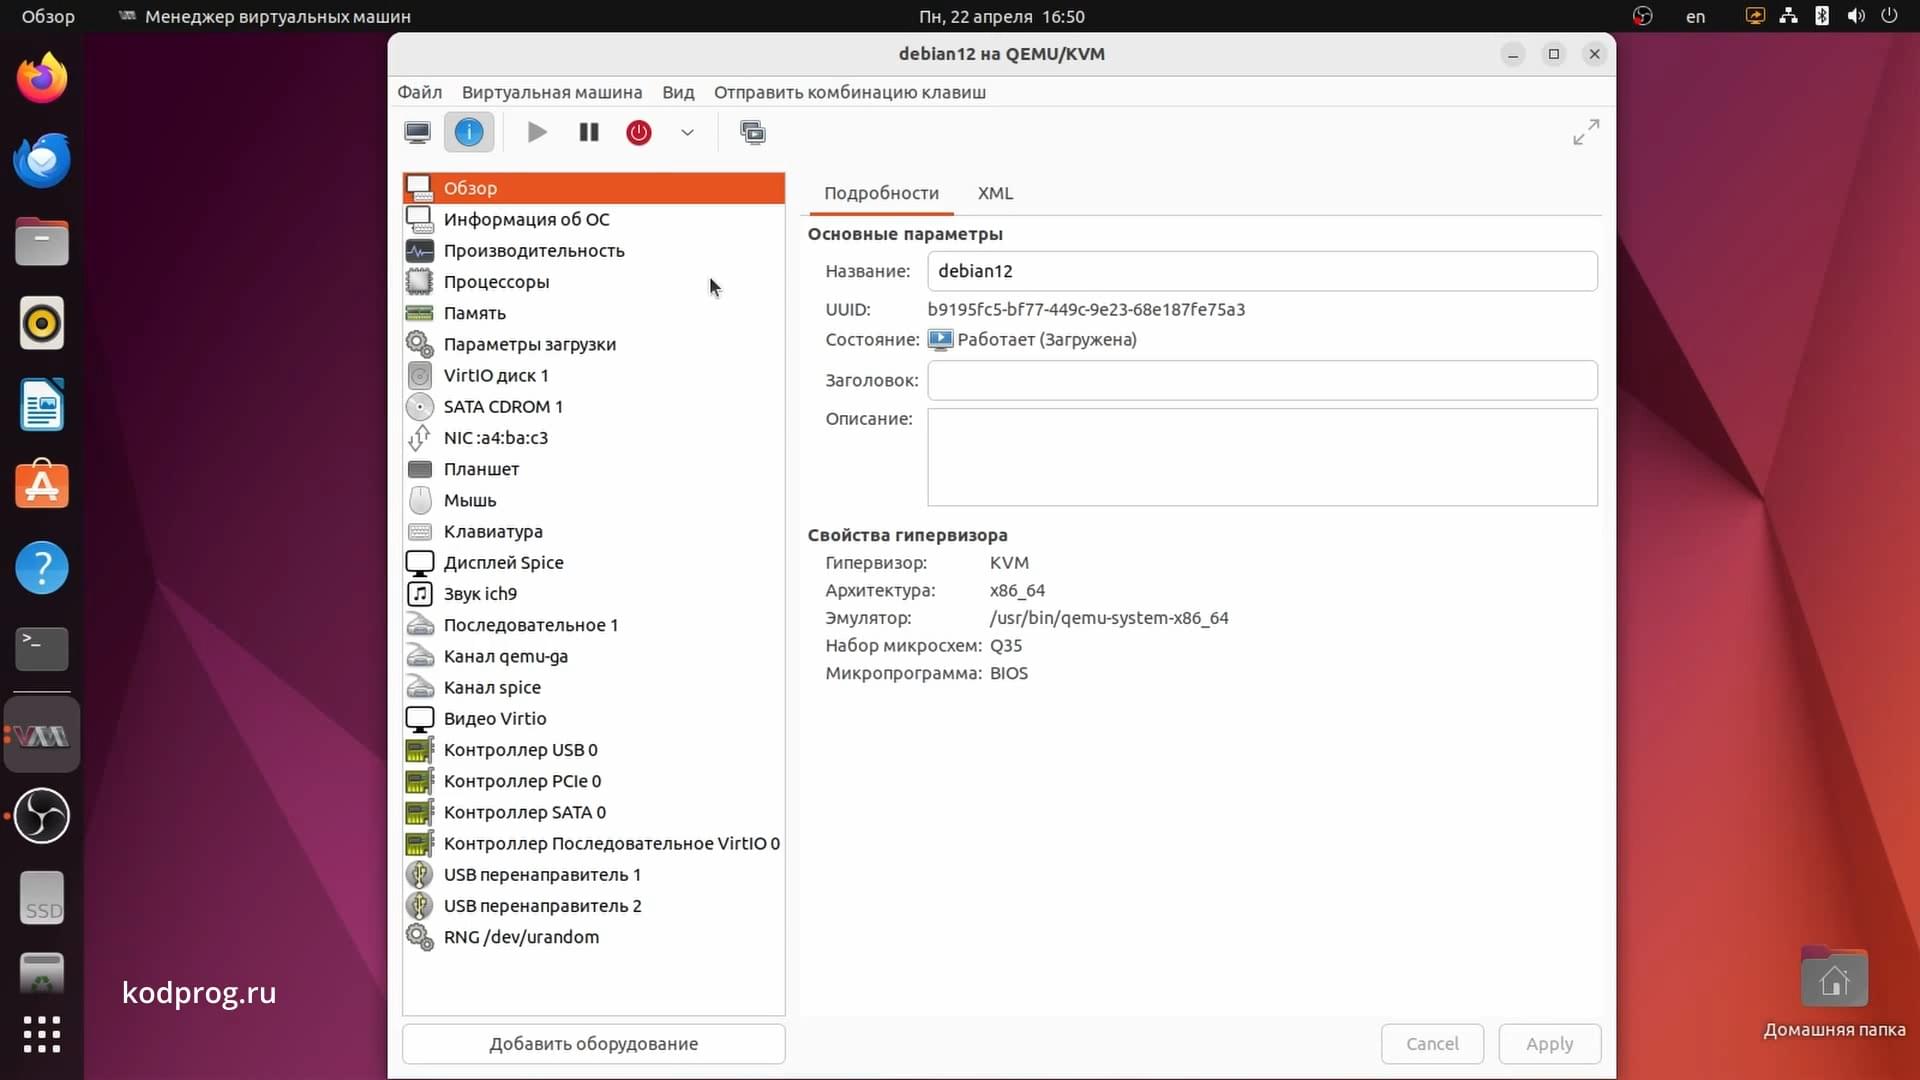This screenshot has height=1080, width=1920.
Task: Select Звук ich9 entry
Action: [594, 594]
